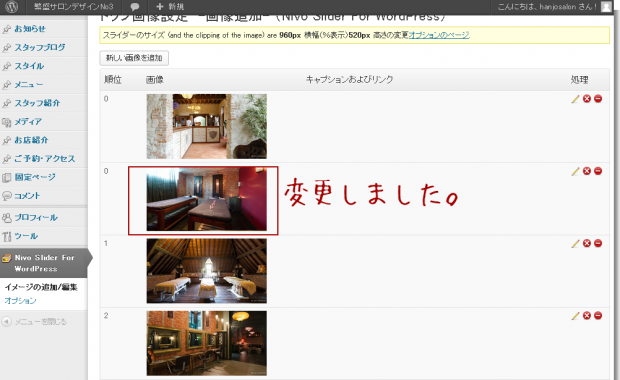Open the hanjosalon user greeting menu
This screenshot has width=620, height=380.
(x=547, y=7)
